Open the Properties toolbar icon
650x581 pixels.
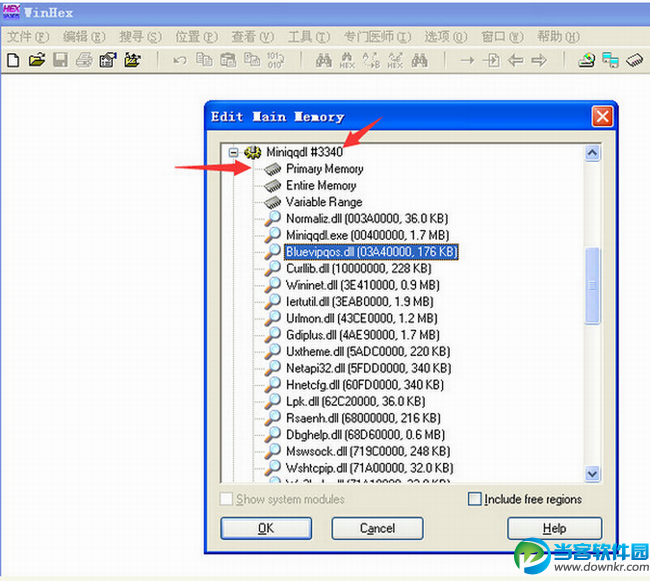108,61
